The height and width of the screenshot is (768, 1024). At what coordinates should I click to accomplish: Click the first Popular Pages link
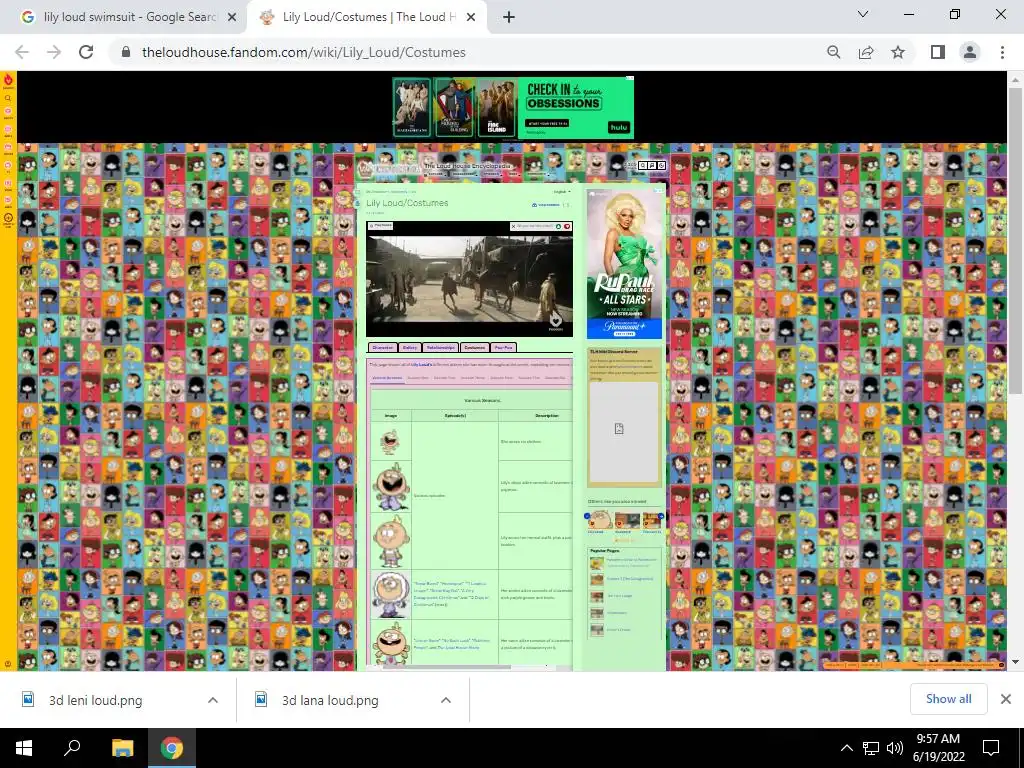[631, 559]
